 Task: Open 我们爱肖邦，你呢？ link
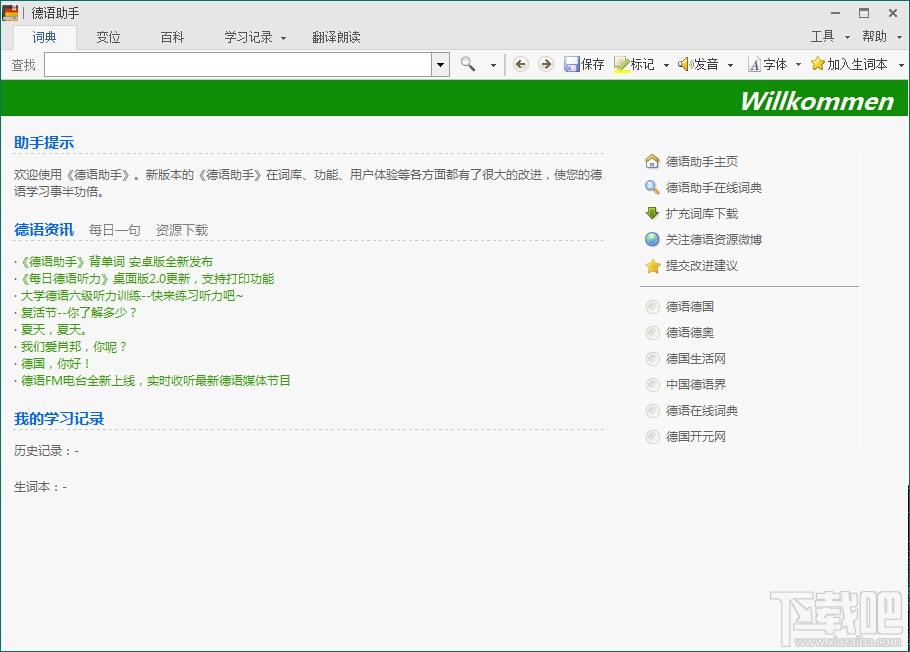pos(74,347)
